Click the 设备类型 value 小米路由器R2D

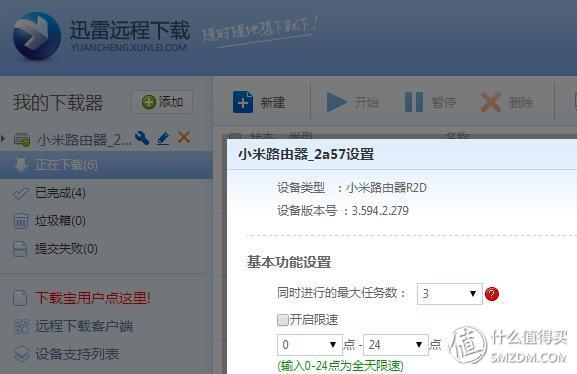click(386, 188)
